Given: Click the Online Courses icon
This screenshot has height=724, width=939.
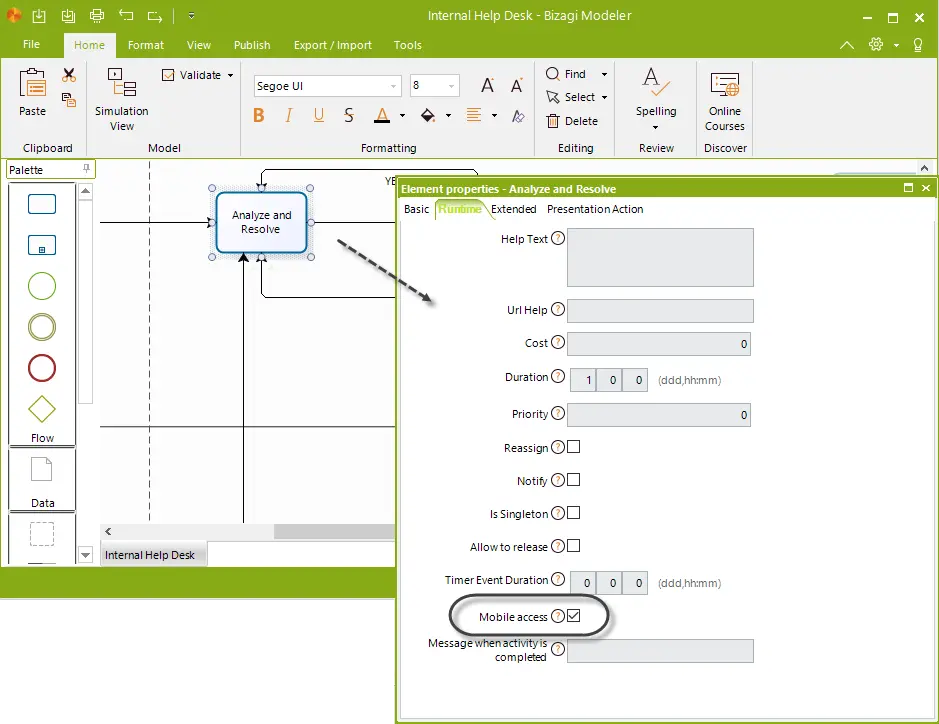Looking at the screenshot, I should [725, 101].
